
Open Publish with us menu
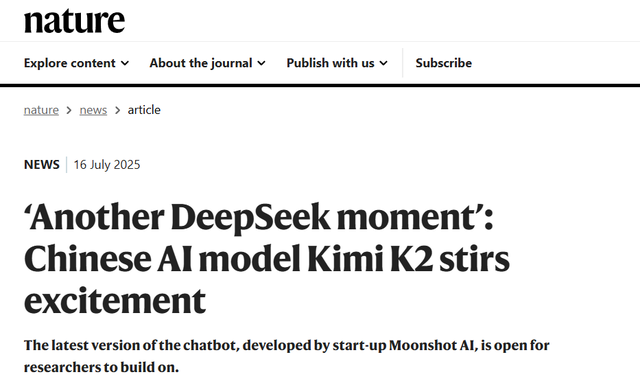337,63
